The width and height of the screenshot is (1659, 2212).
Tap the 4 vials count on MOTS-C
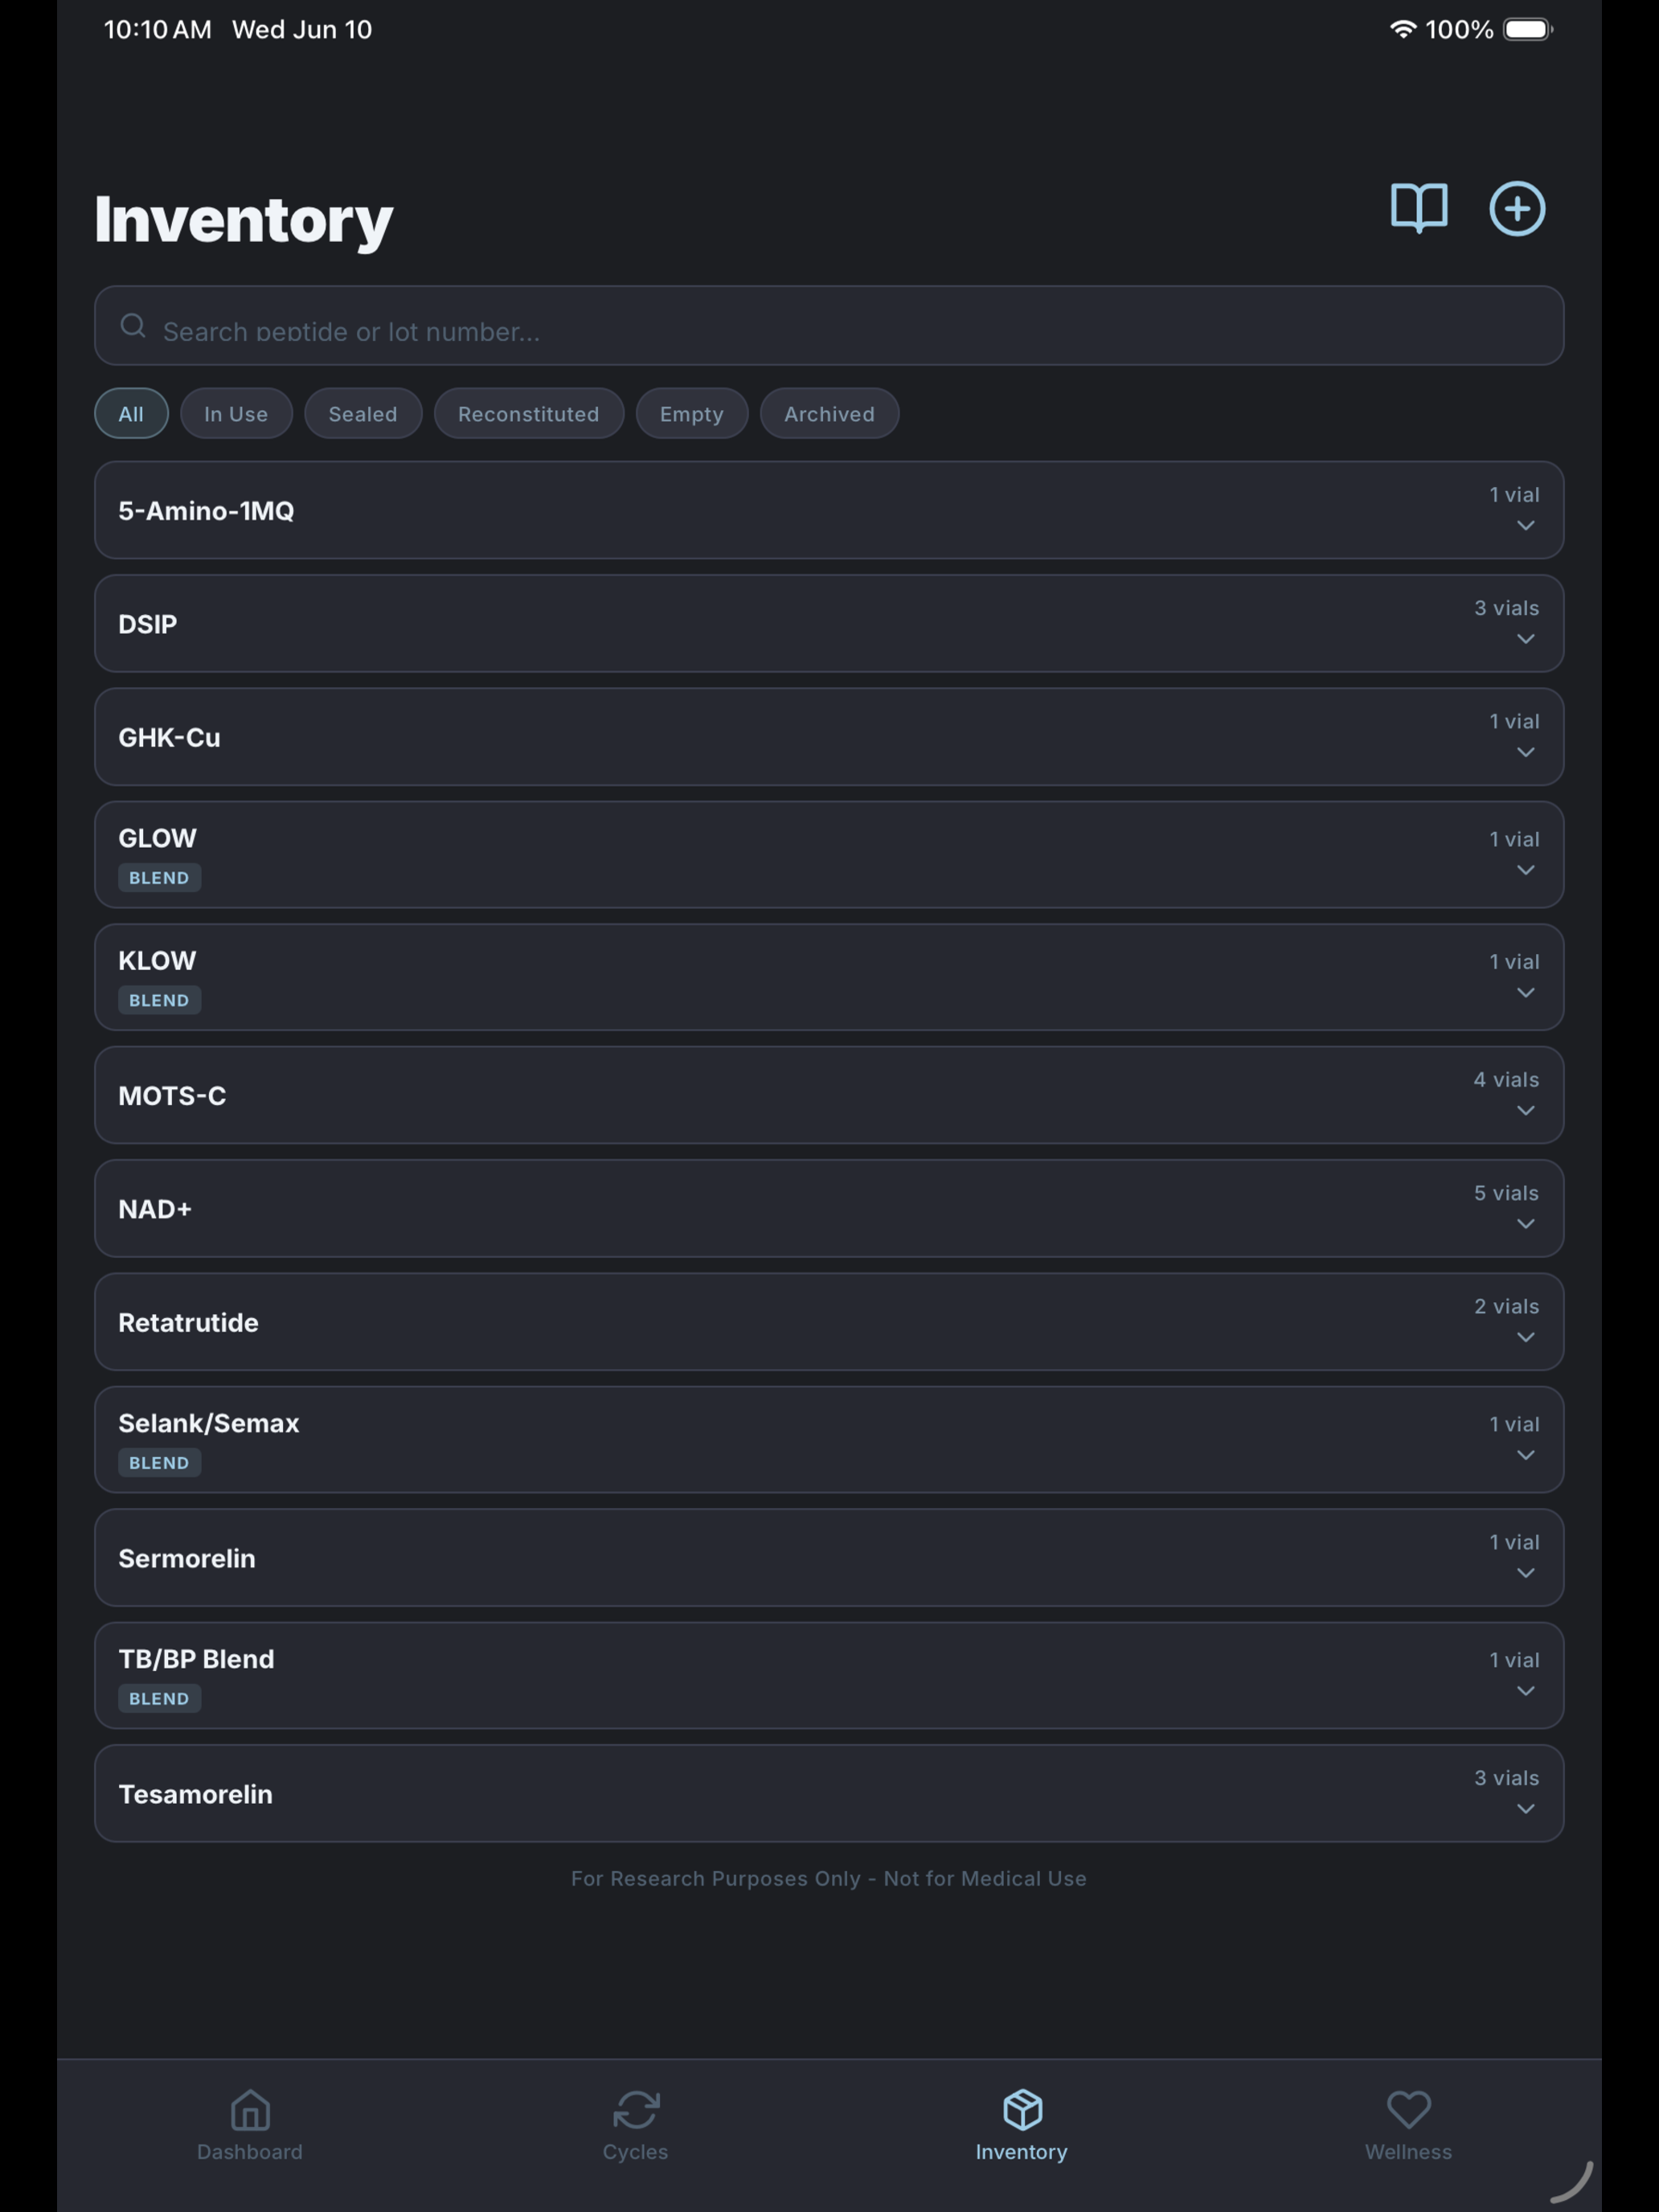pos(1506,1079)
